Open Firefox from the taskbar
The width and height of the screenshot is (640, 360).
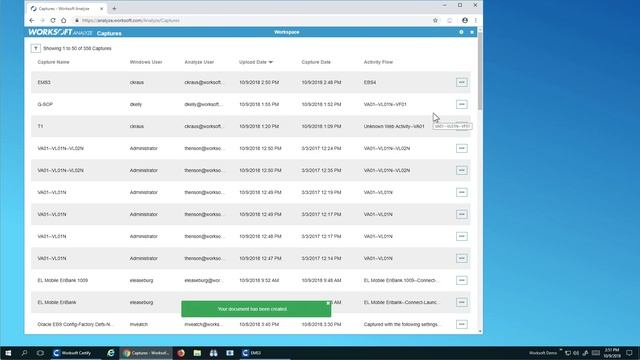(181, 353)
